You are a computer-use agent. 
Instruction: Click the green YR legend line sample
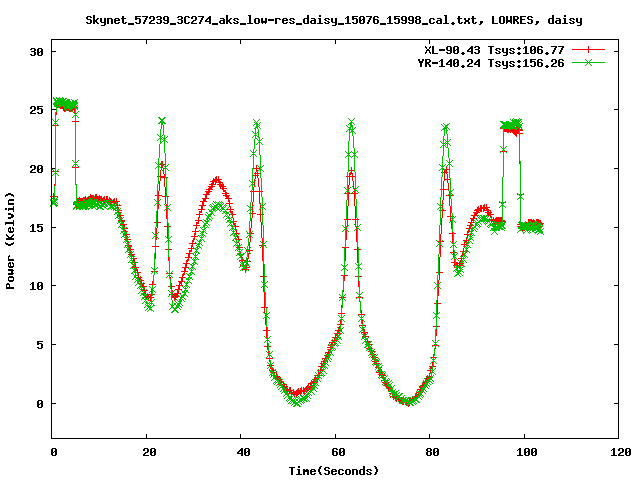[x=588, y=62]
